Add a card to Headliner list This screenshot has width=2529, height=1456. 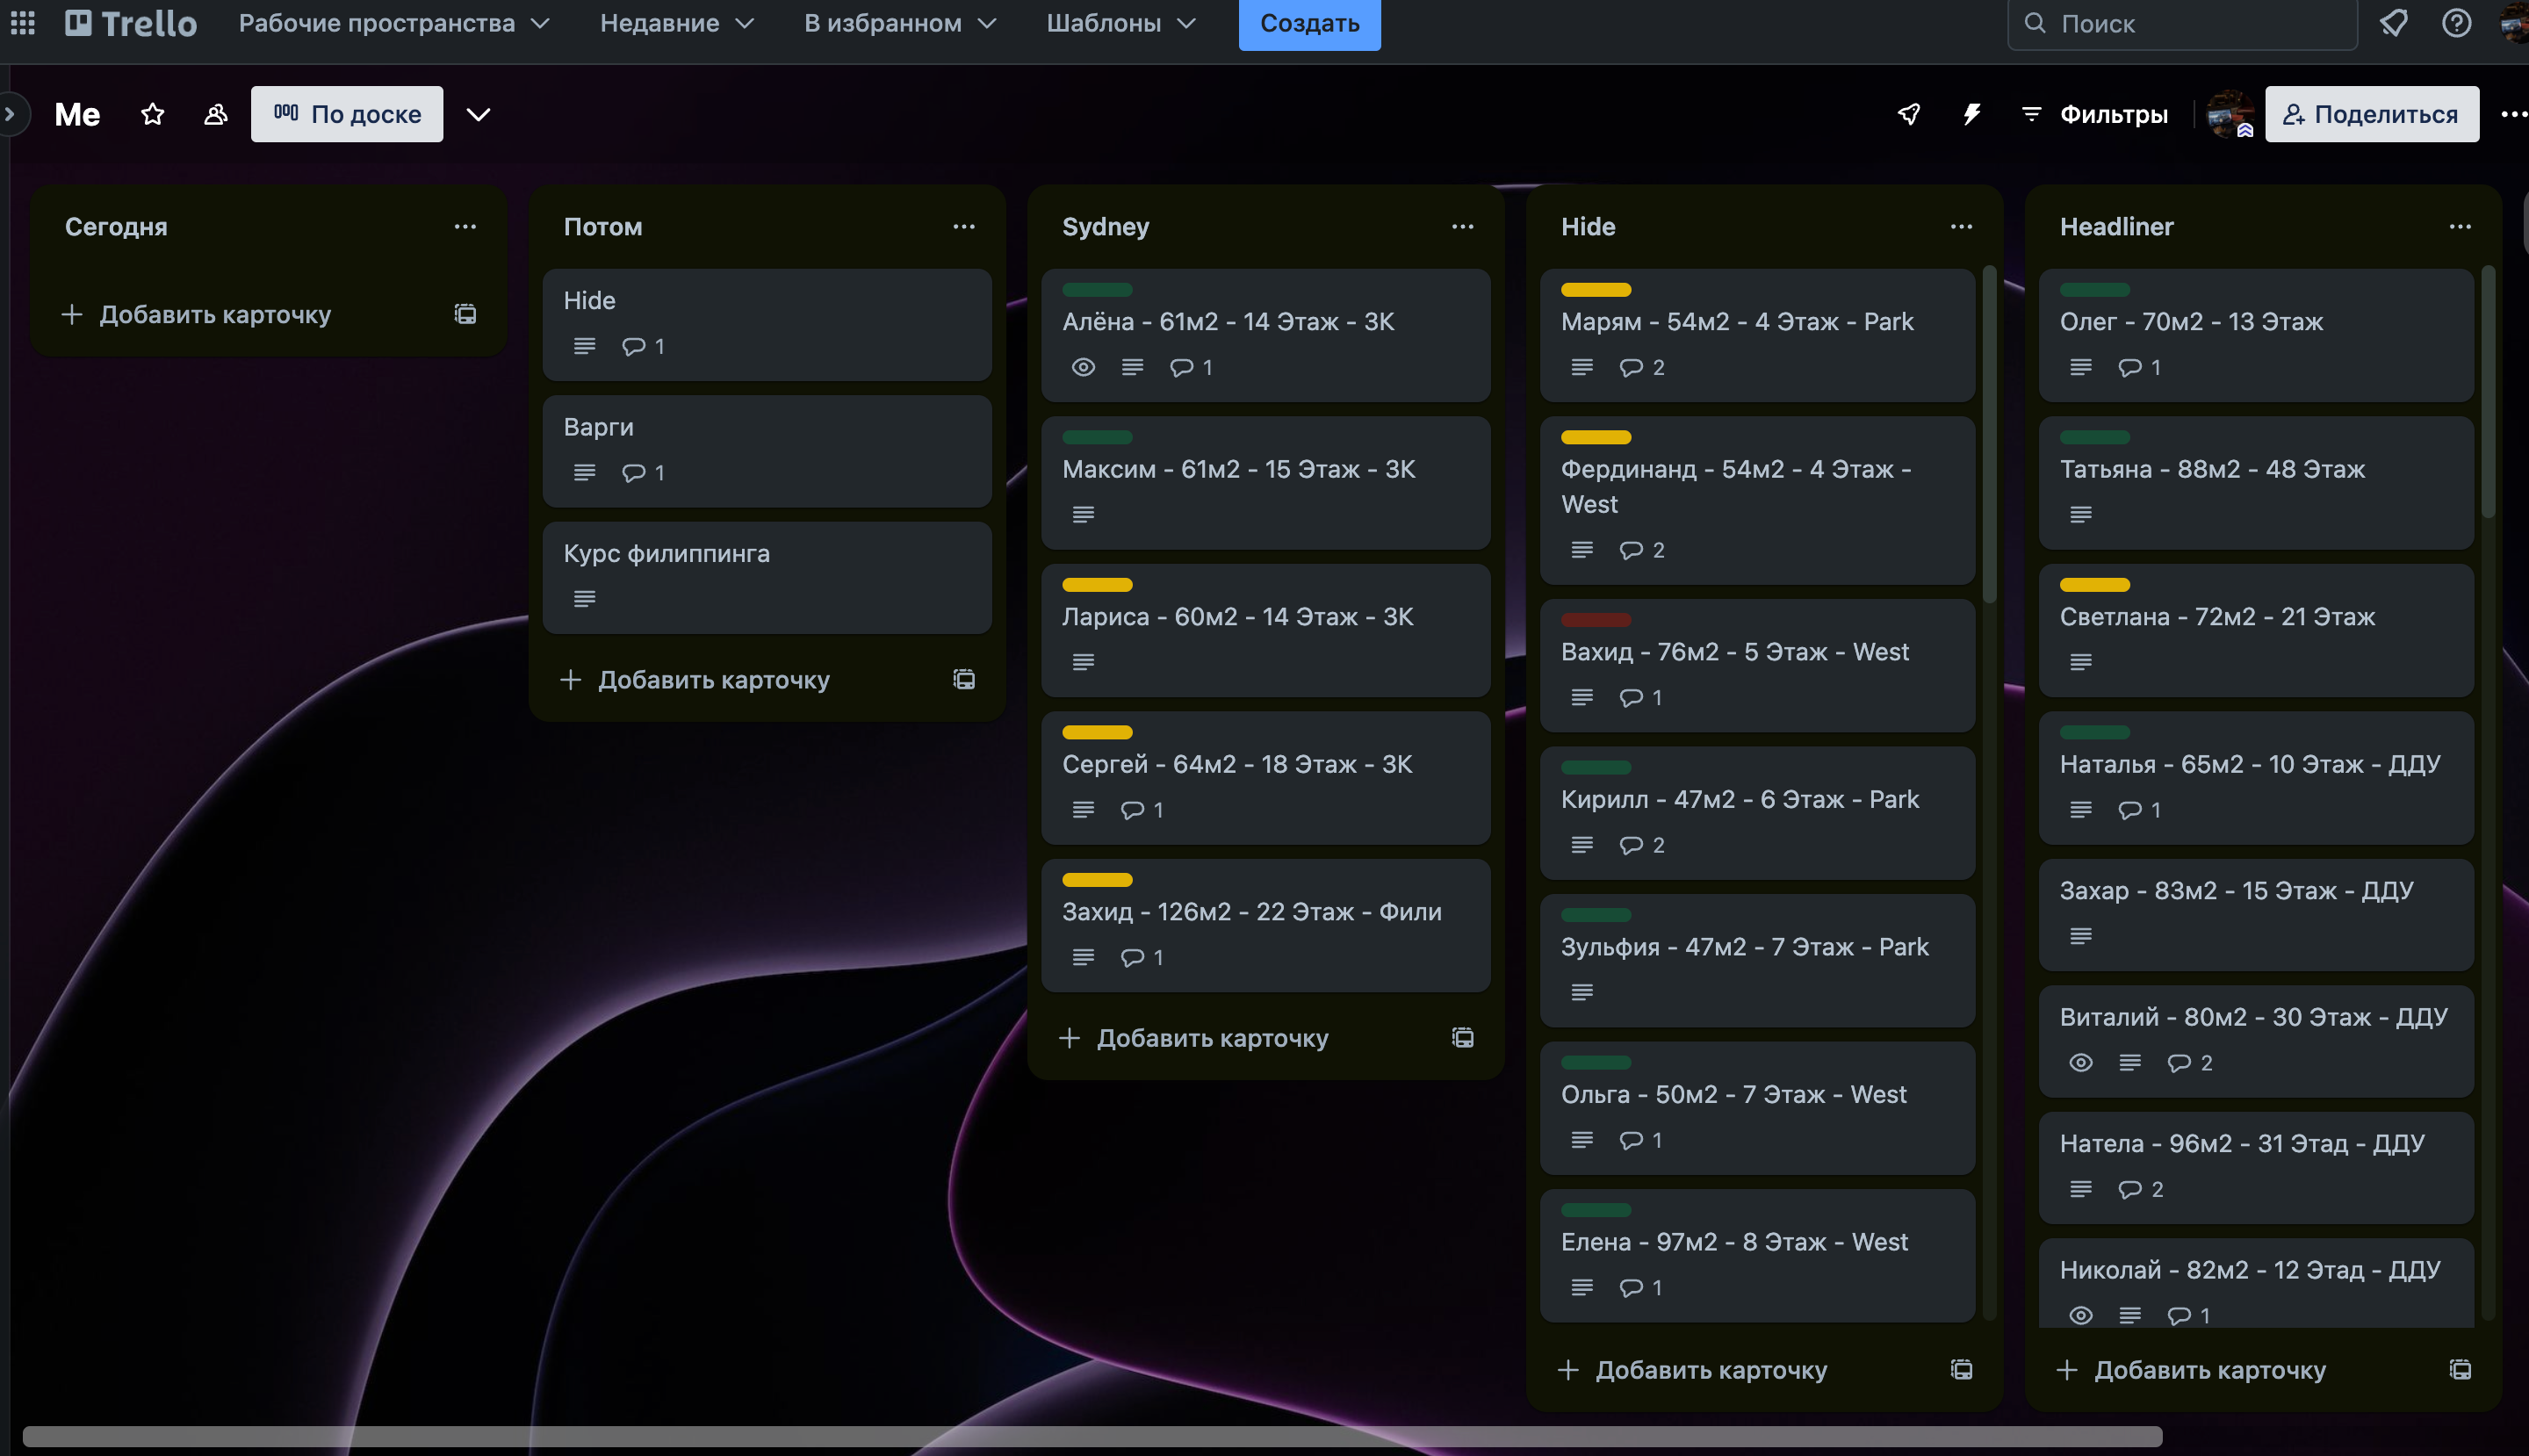[2192, 1370]
